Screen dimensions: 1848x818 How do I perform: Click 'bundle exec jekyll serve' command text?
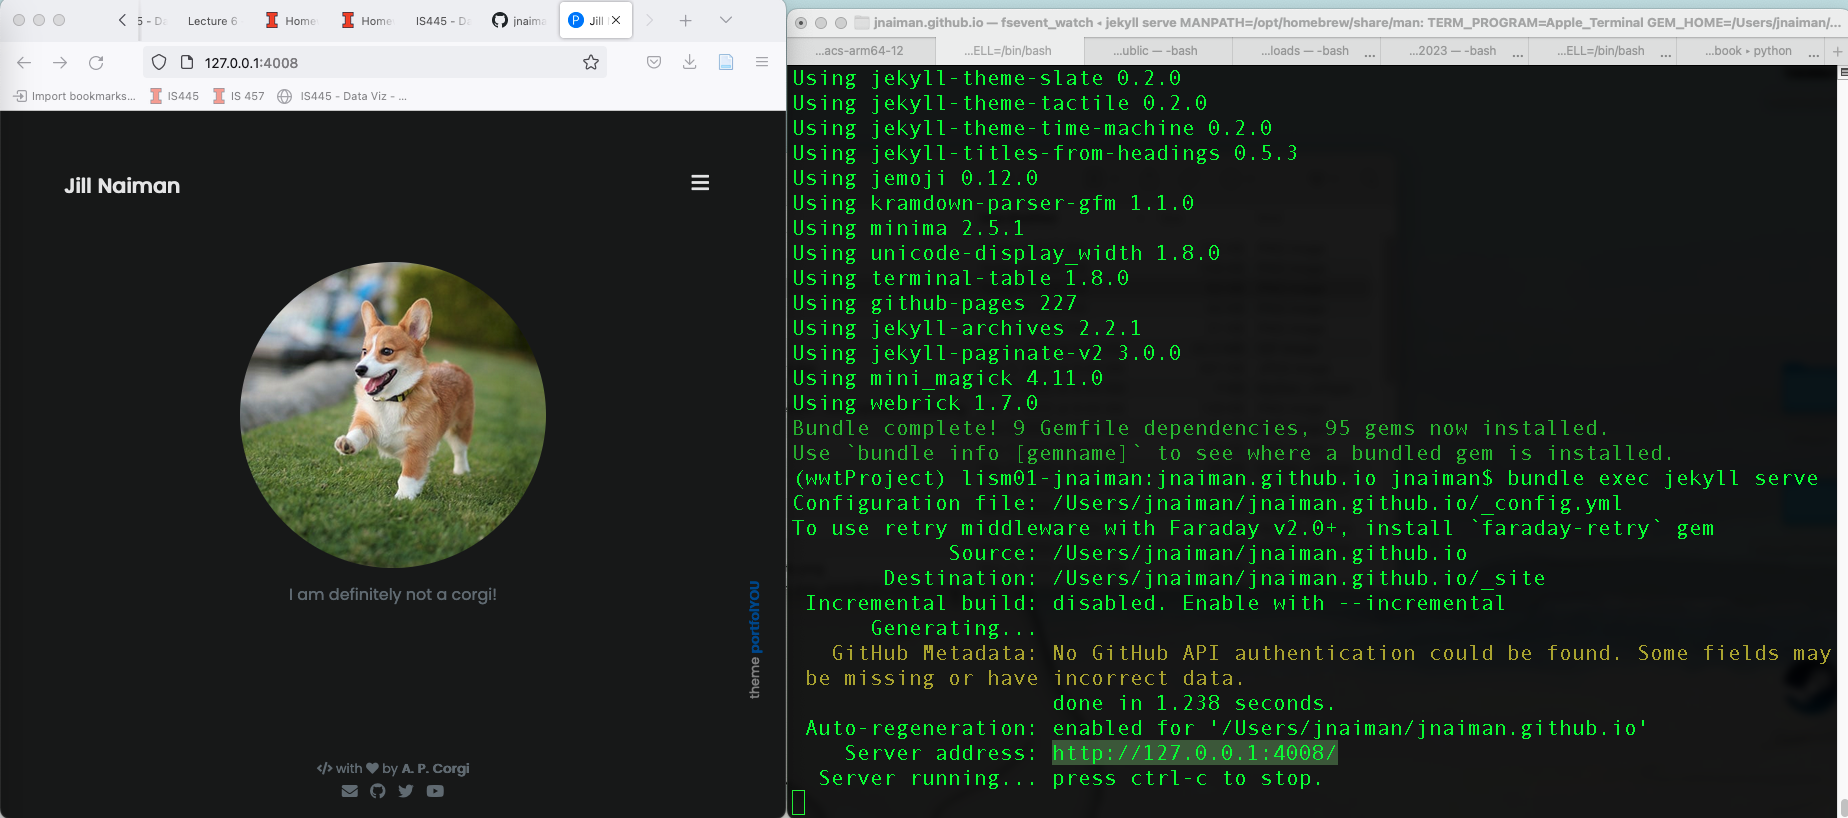click(1662, 478)
